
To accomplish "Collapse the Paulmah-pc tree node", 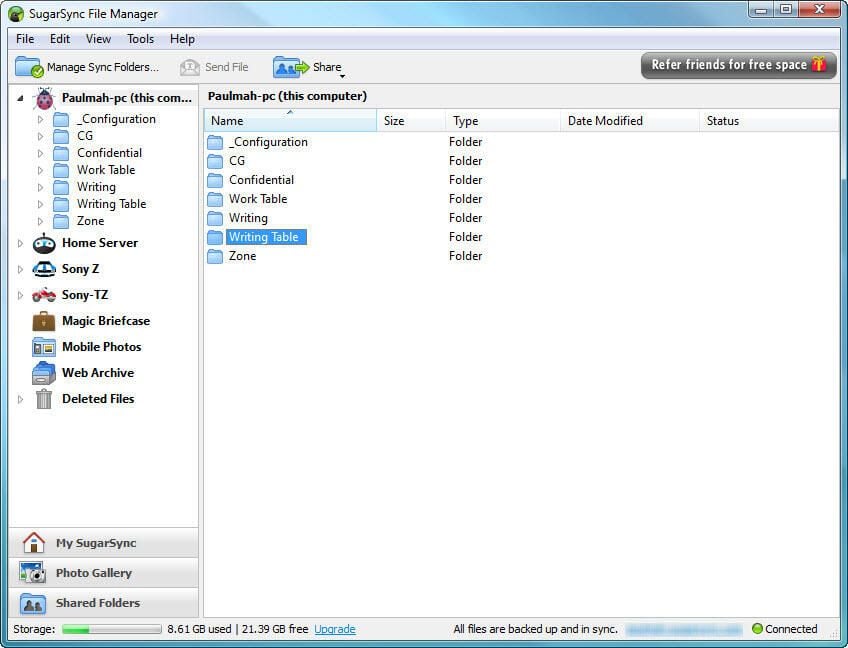I will pyautogui.click(x=20, y=98).
